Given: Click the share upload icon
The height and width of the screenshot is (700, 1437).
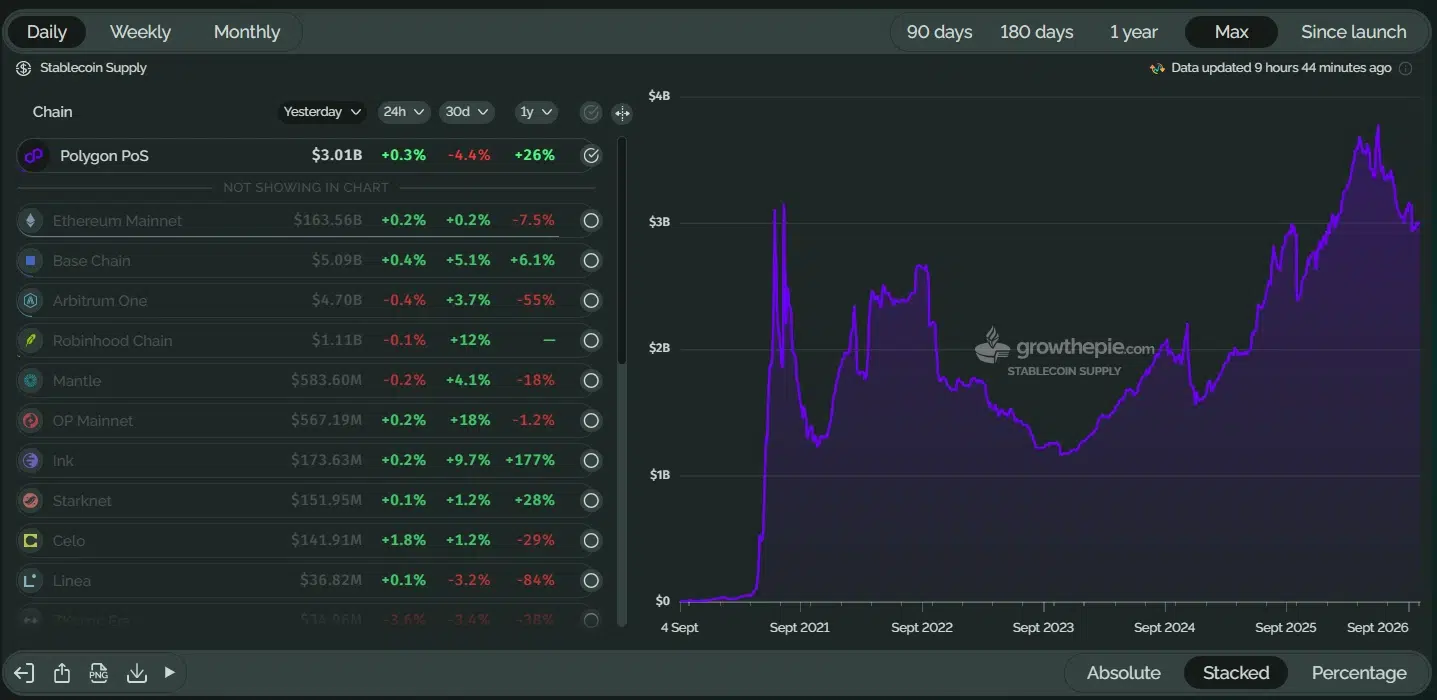Looking at the screenshot, I should pyautogui.click(x=62, y=673).
